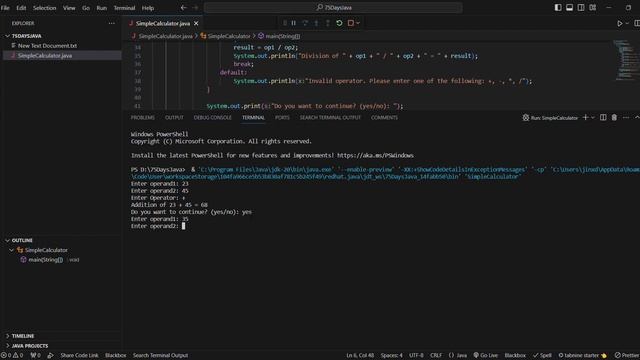Open the Go menu
This screenshot has height=360, width=640.
coord(86,8)
